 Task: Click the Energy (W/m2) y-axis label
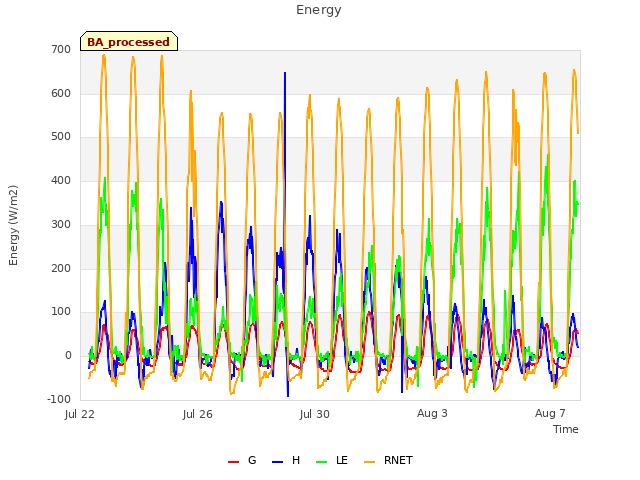[13, 225]
